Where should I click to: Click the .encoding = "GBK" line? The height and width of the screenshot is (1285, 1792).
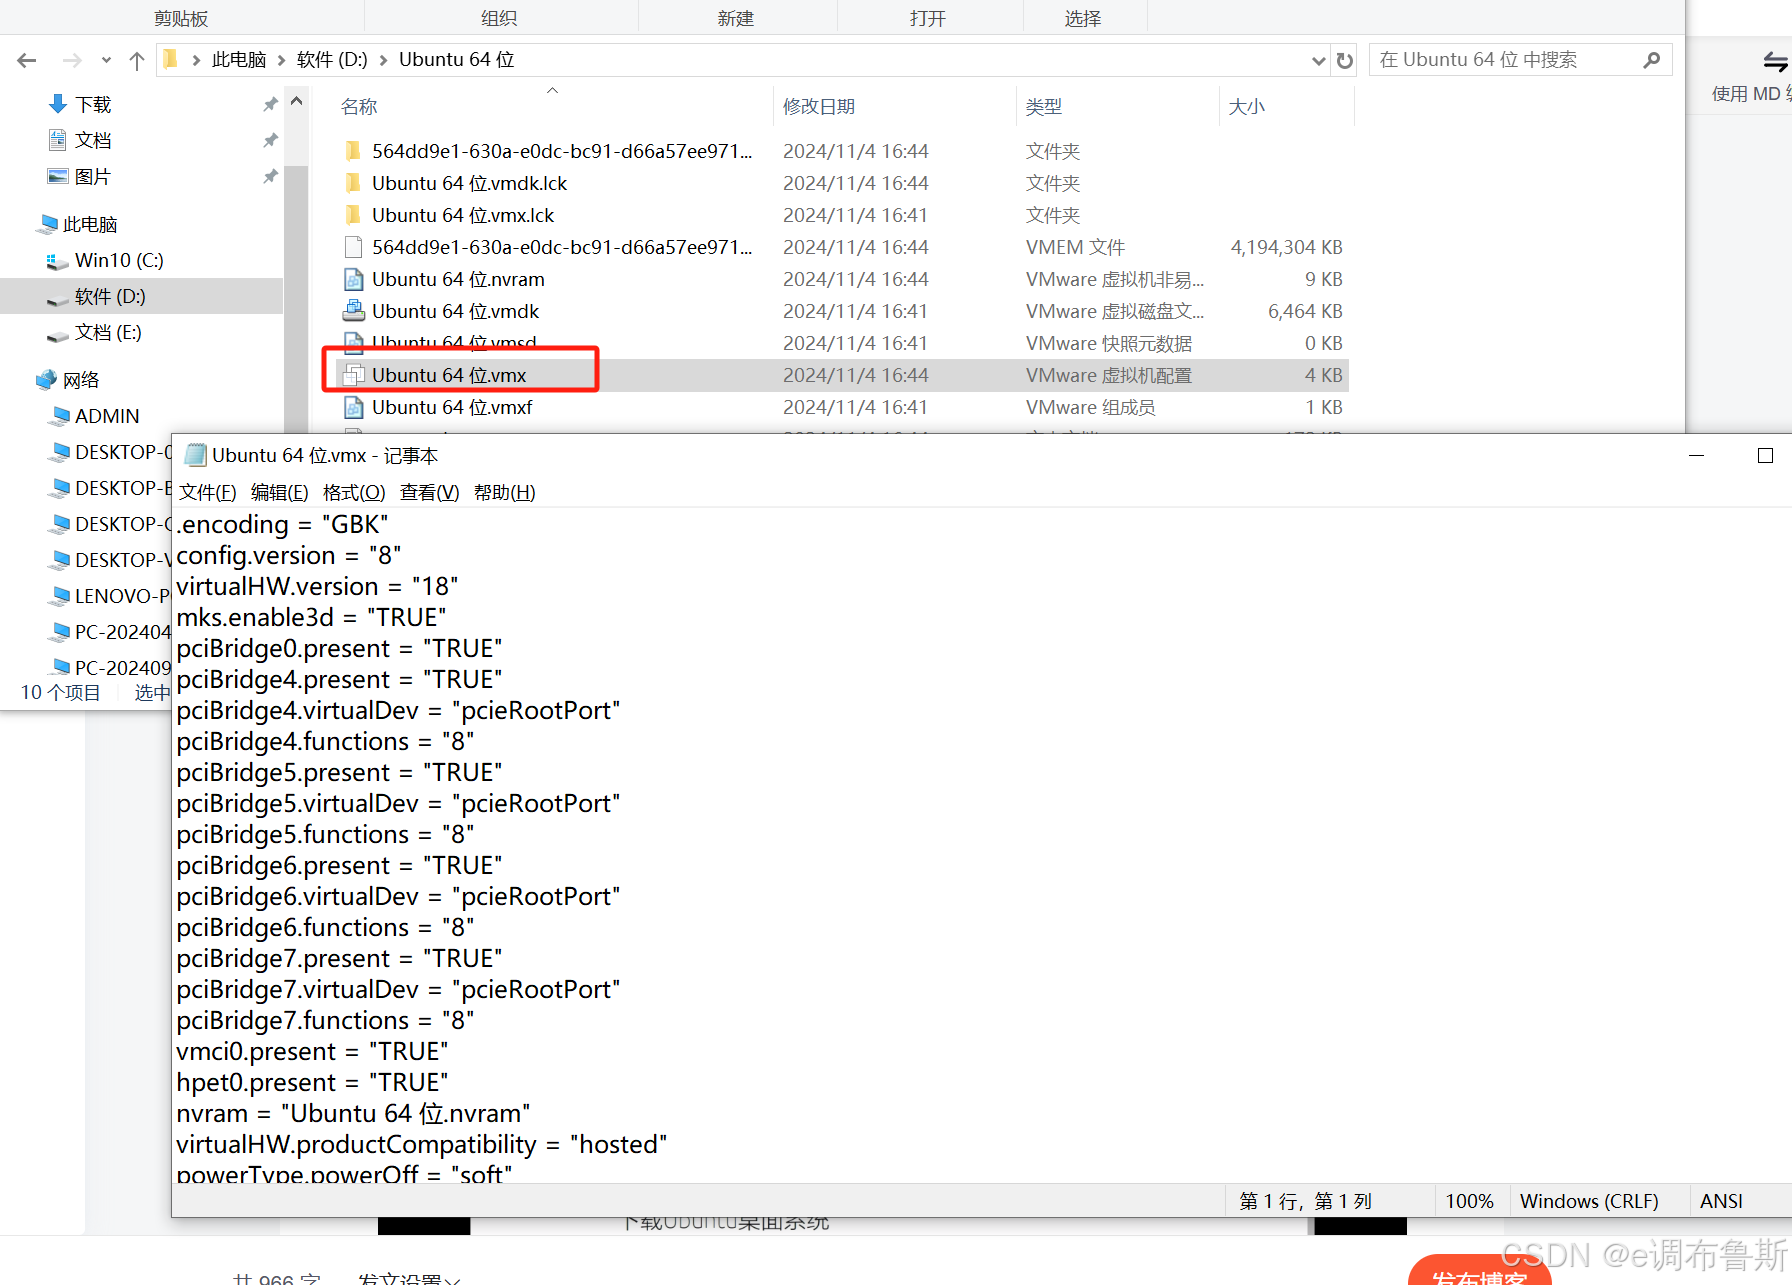282,524
